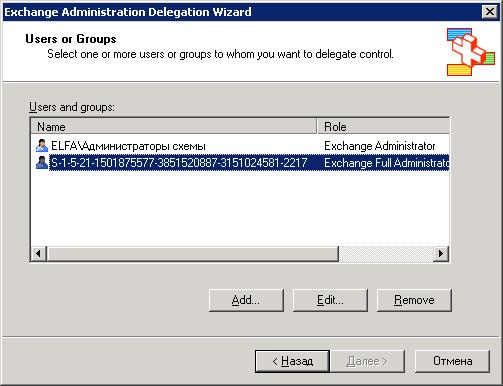Screen dimensions: 503x386
Task: Click the Edit... button
Action: click(330, 300)
